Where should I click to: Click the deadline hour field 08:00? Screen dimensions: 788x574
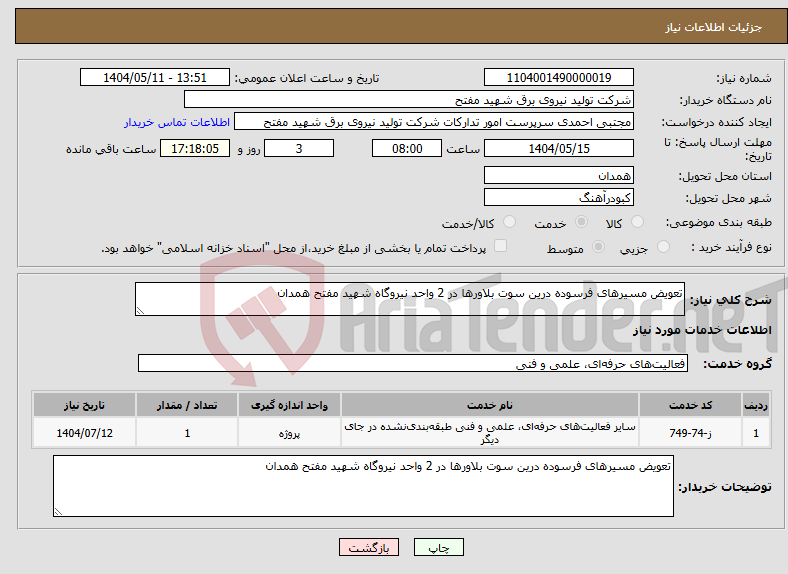(x=407, y=148)
